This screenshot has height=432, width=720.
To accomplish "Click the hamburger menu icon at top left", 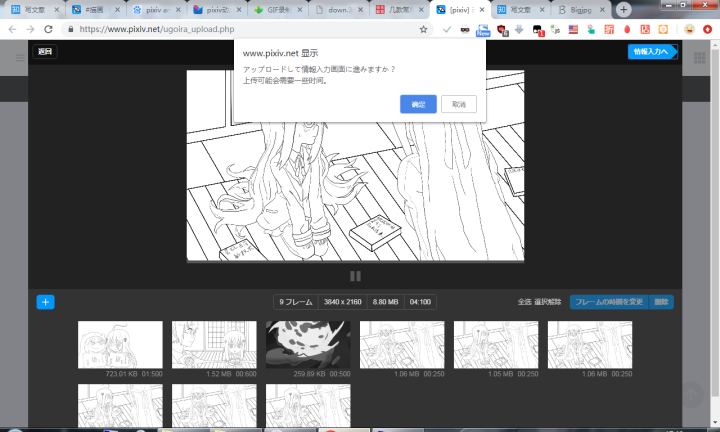I will pyautogui.click(x=20, y=58).
